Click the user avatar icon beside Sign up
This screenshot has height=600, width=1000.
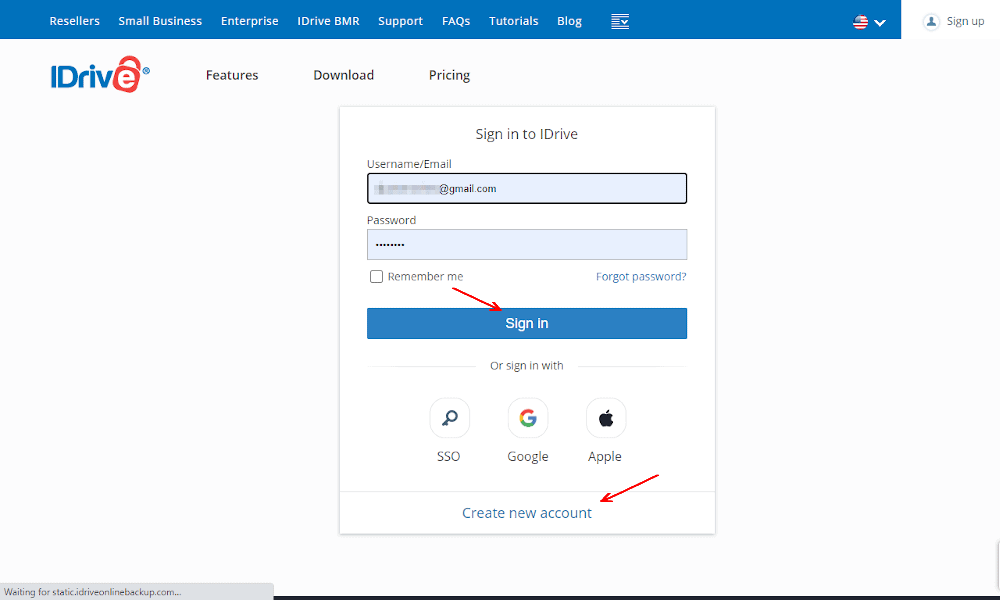pos(931,22)
